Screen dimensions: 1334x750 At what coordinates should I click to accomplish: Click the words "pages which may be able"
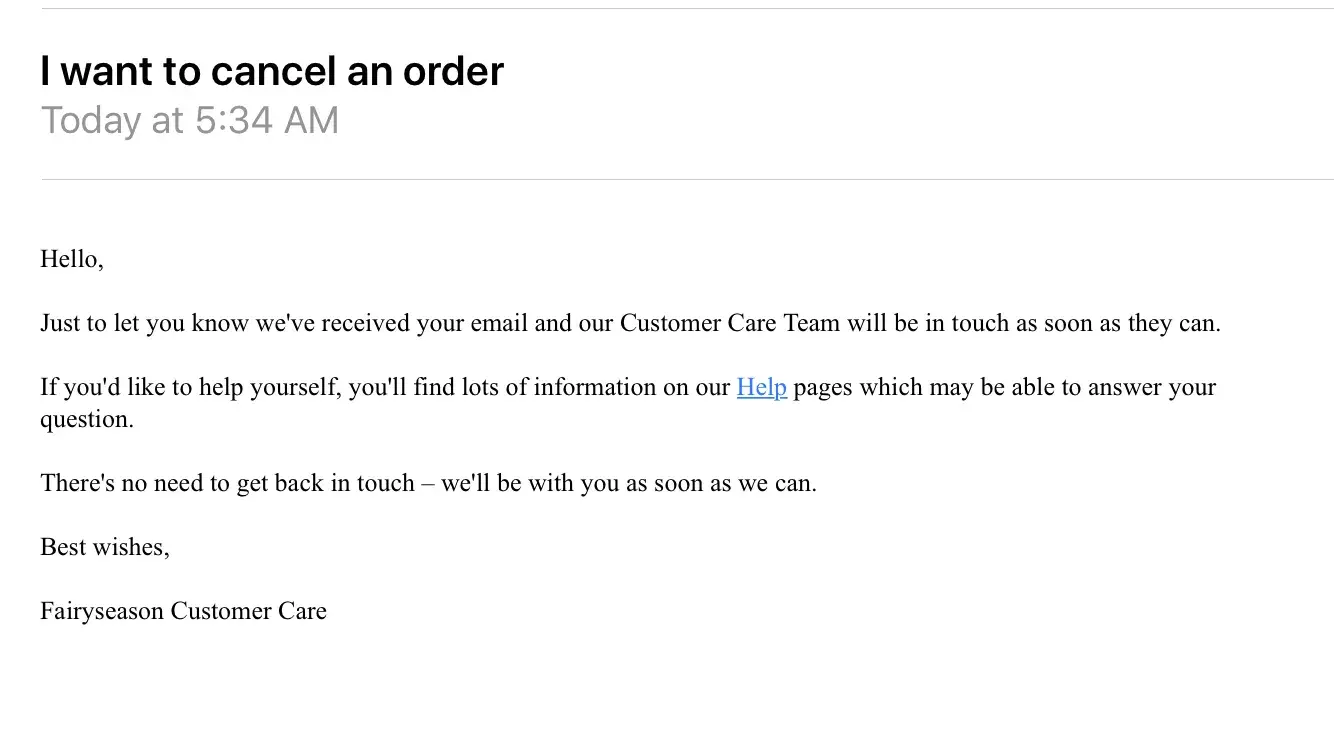click(x=908, y=388)
